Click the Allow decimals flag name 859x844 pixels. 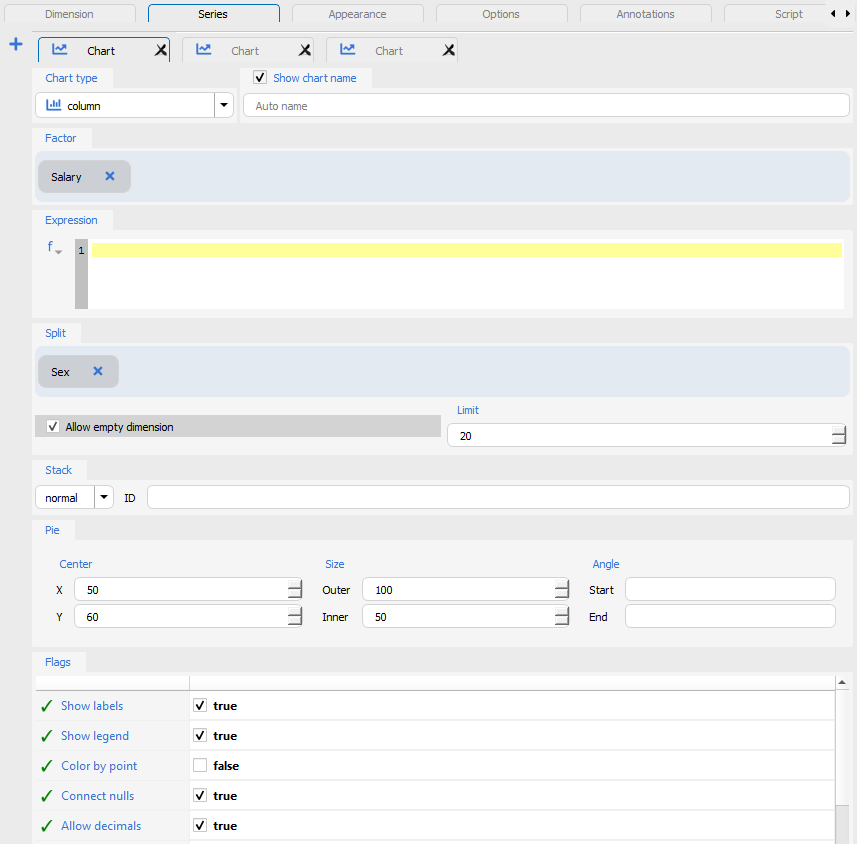click(x=101, y=826)
